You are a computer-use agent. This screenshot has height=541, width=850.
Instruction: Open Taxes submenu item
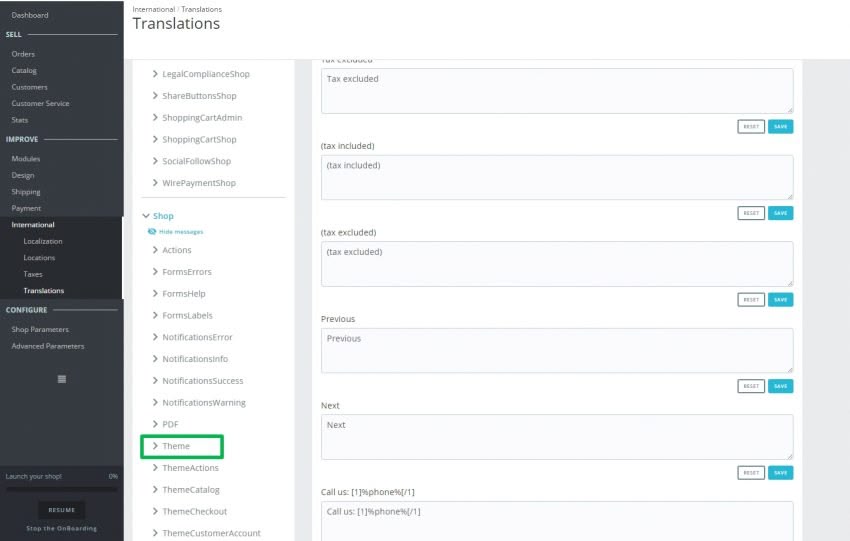tap(33, 274)
